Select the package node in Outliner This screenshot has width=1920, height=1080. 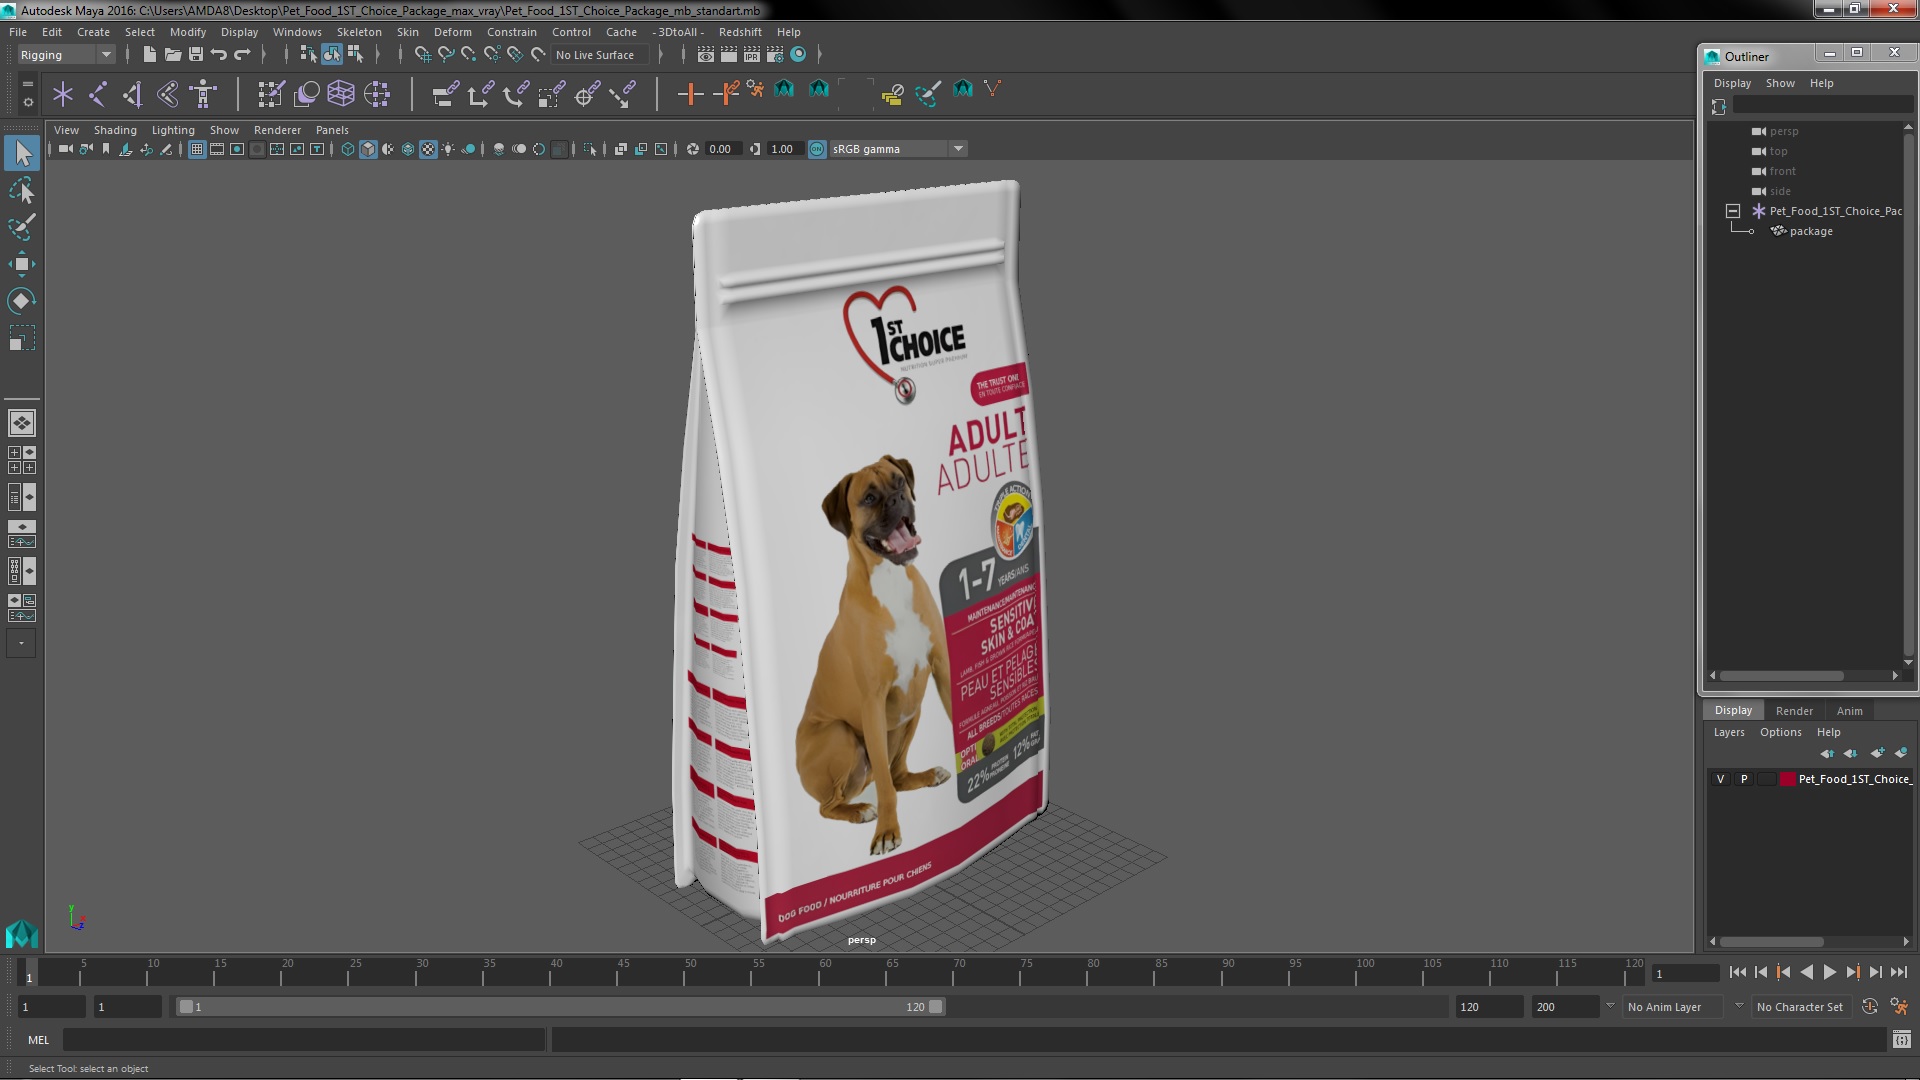[1810, 231]
